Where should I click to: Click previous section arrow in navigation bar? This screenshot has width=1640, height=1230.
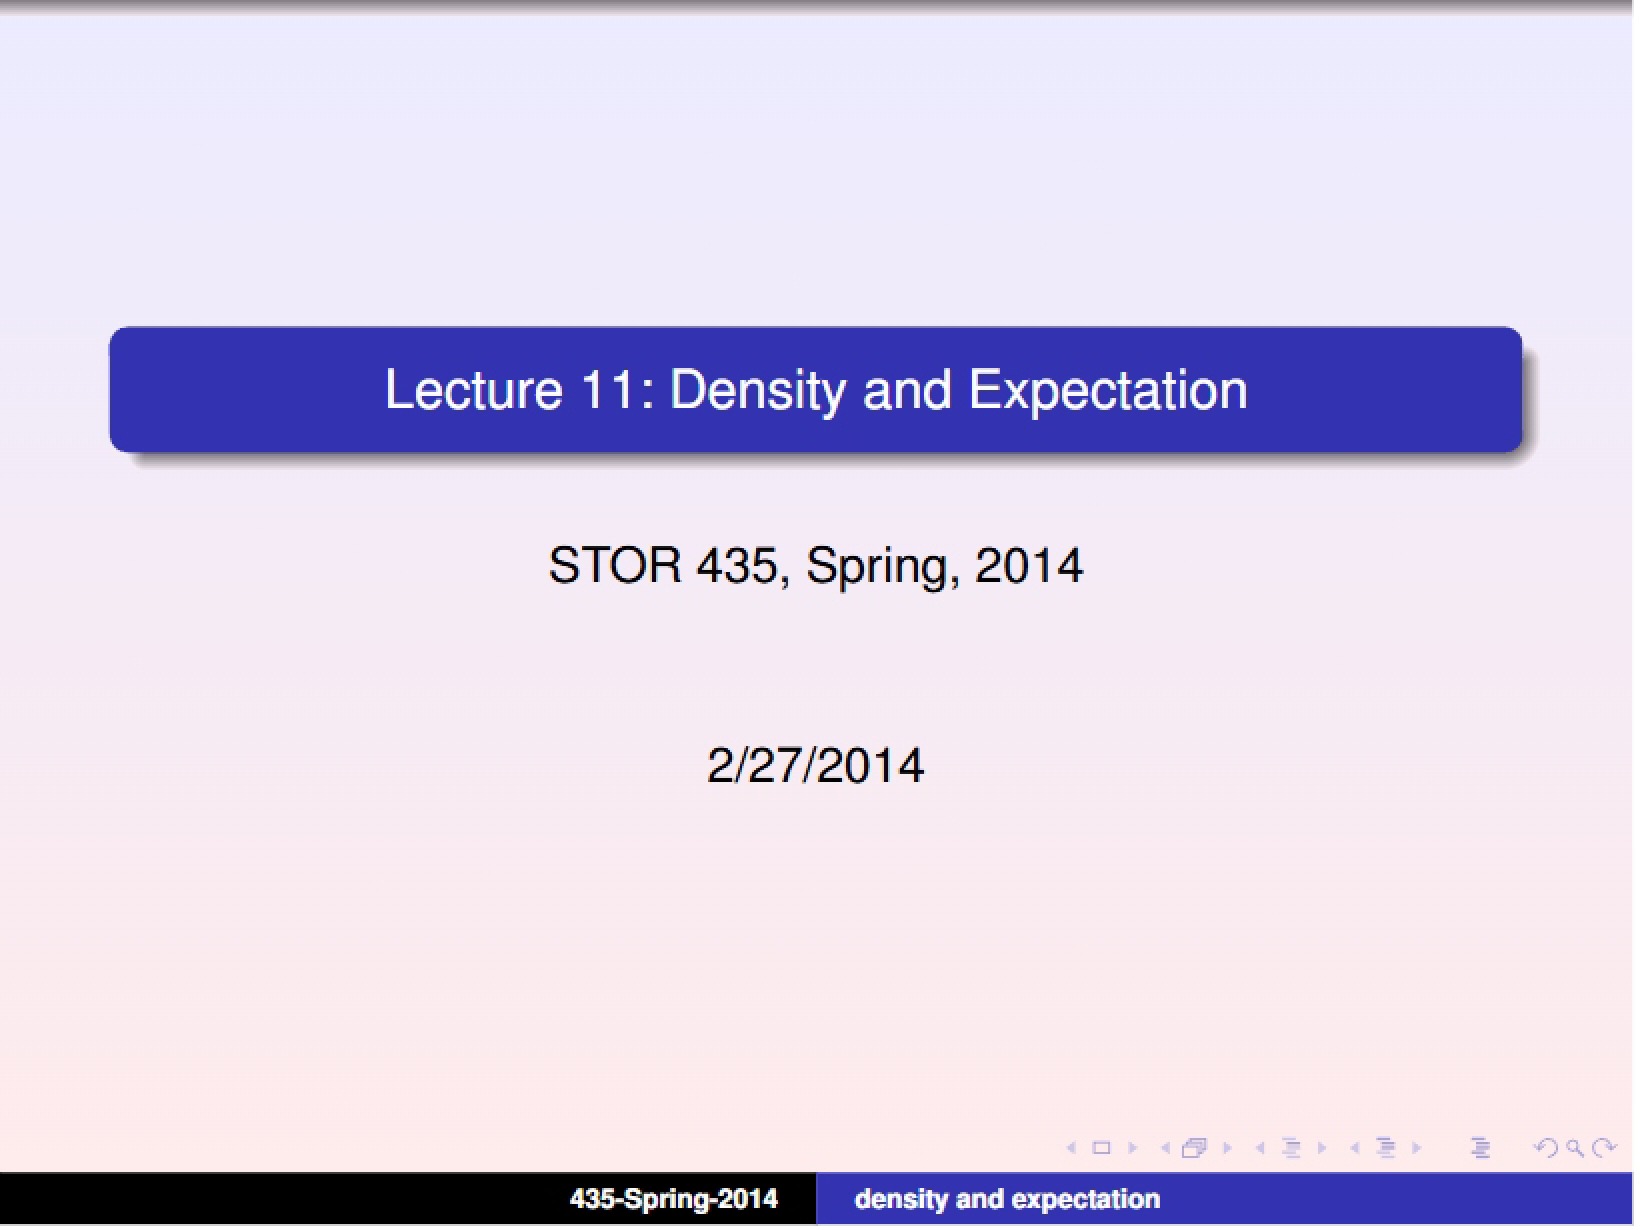point(1355,1148)
